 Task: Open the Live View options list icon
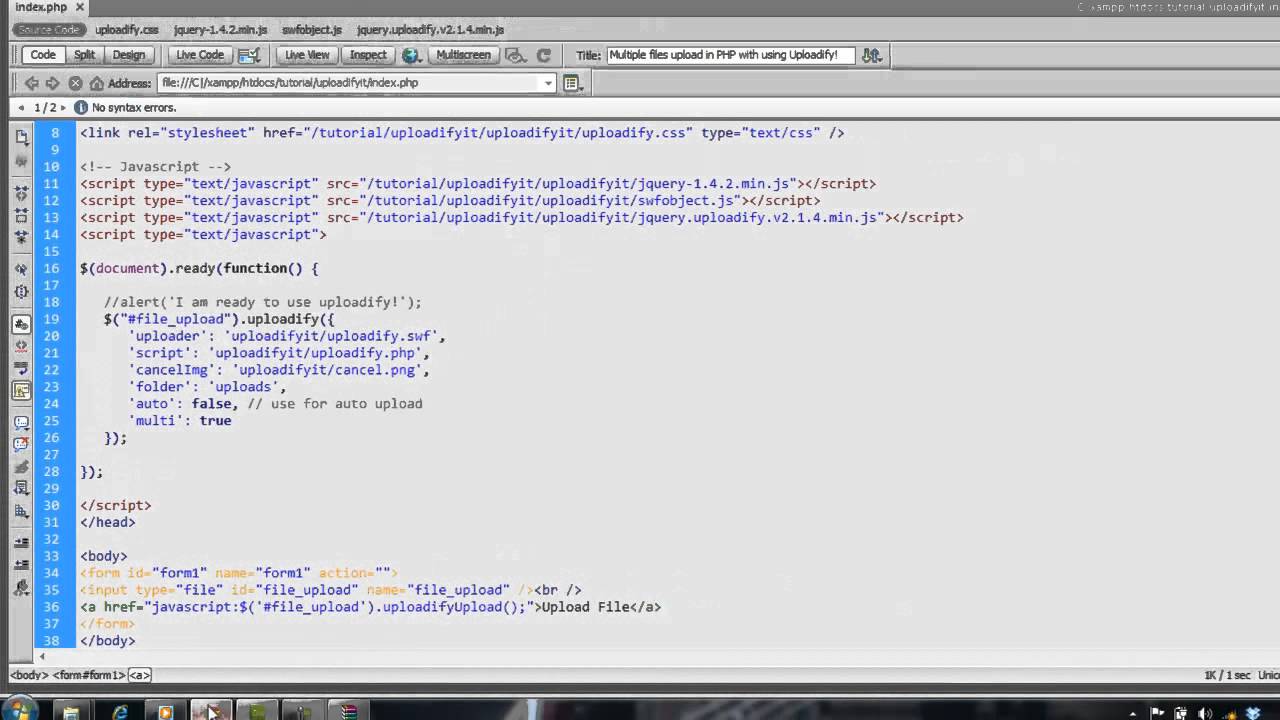pos(573,83)
